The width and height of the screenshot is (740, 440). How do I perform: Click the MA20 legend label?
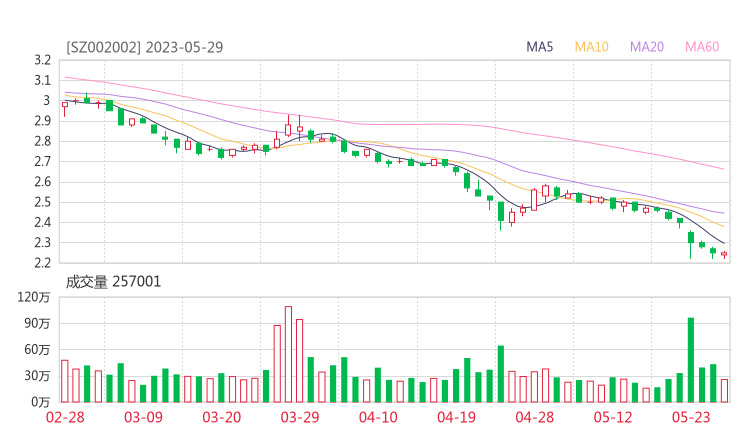point(647,47)
